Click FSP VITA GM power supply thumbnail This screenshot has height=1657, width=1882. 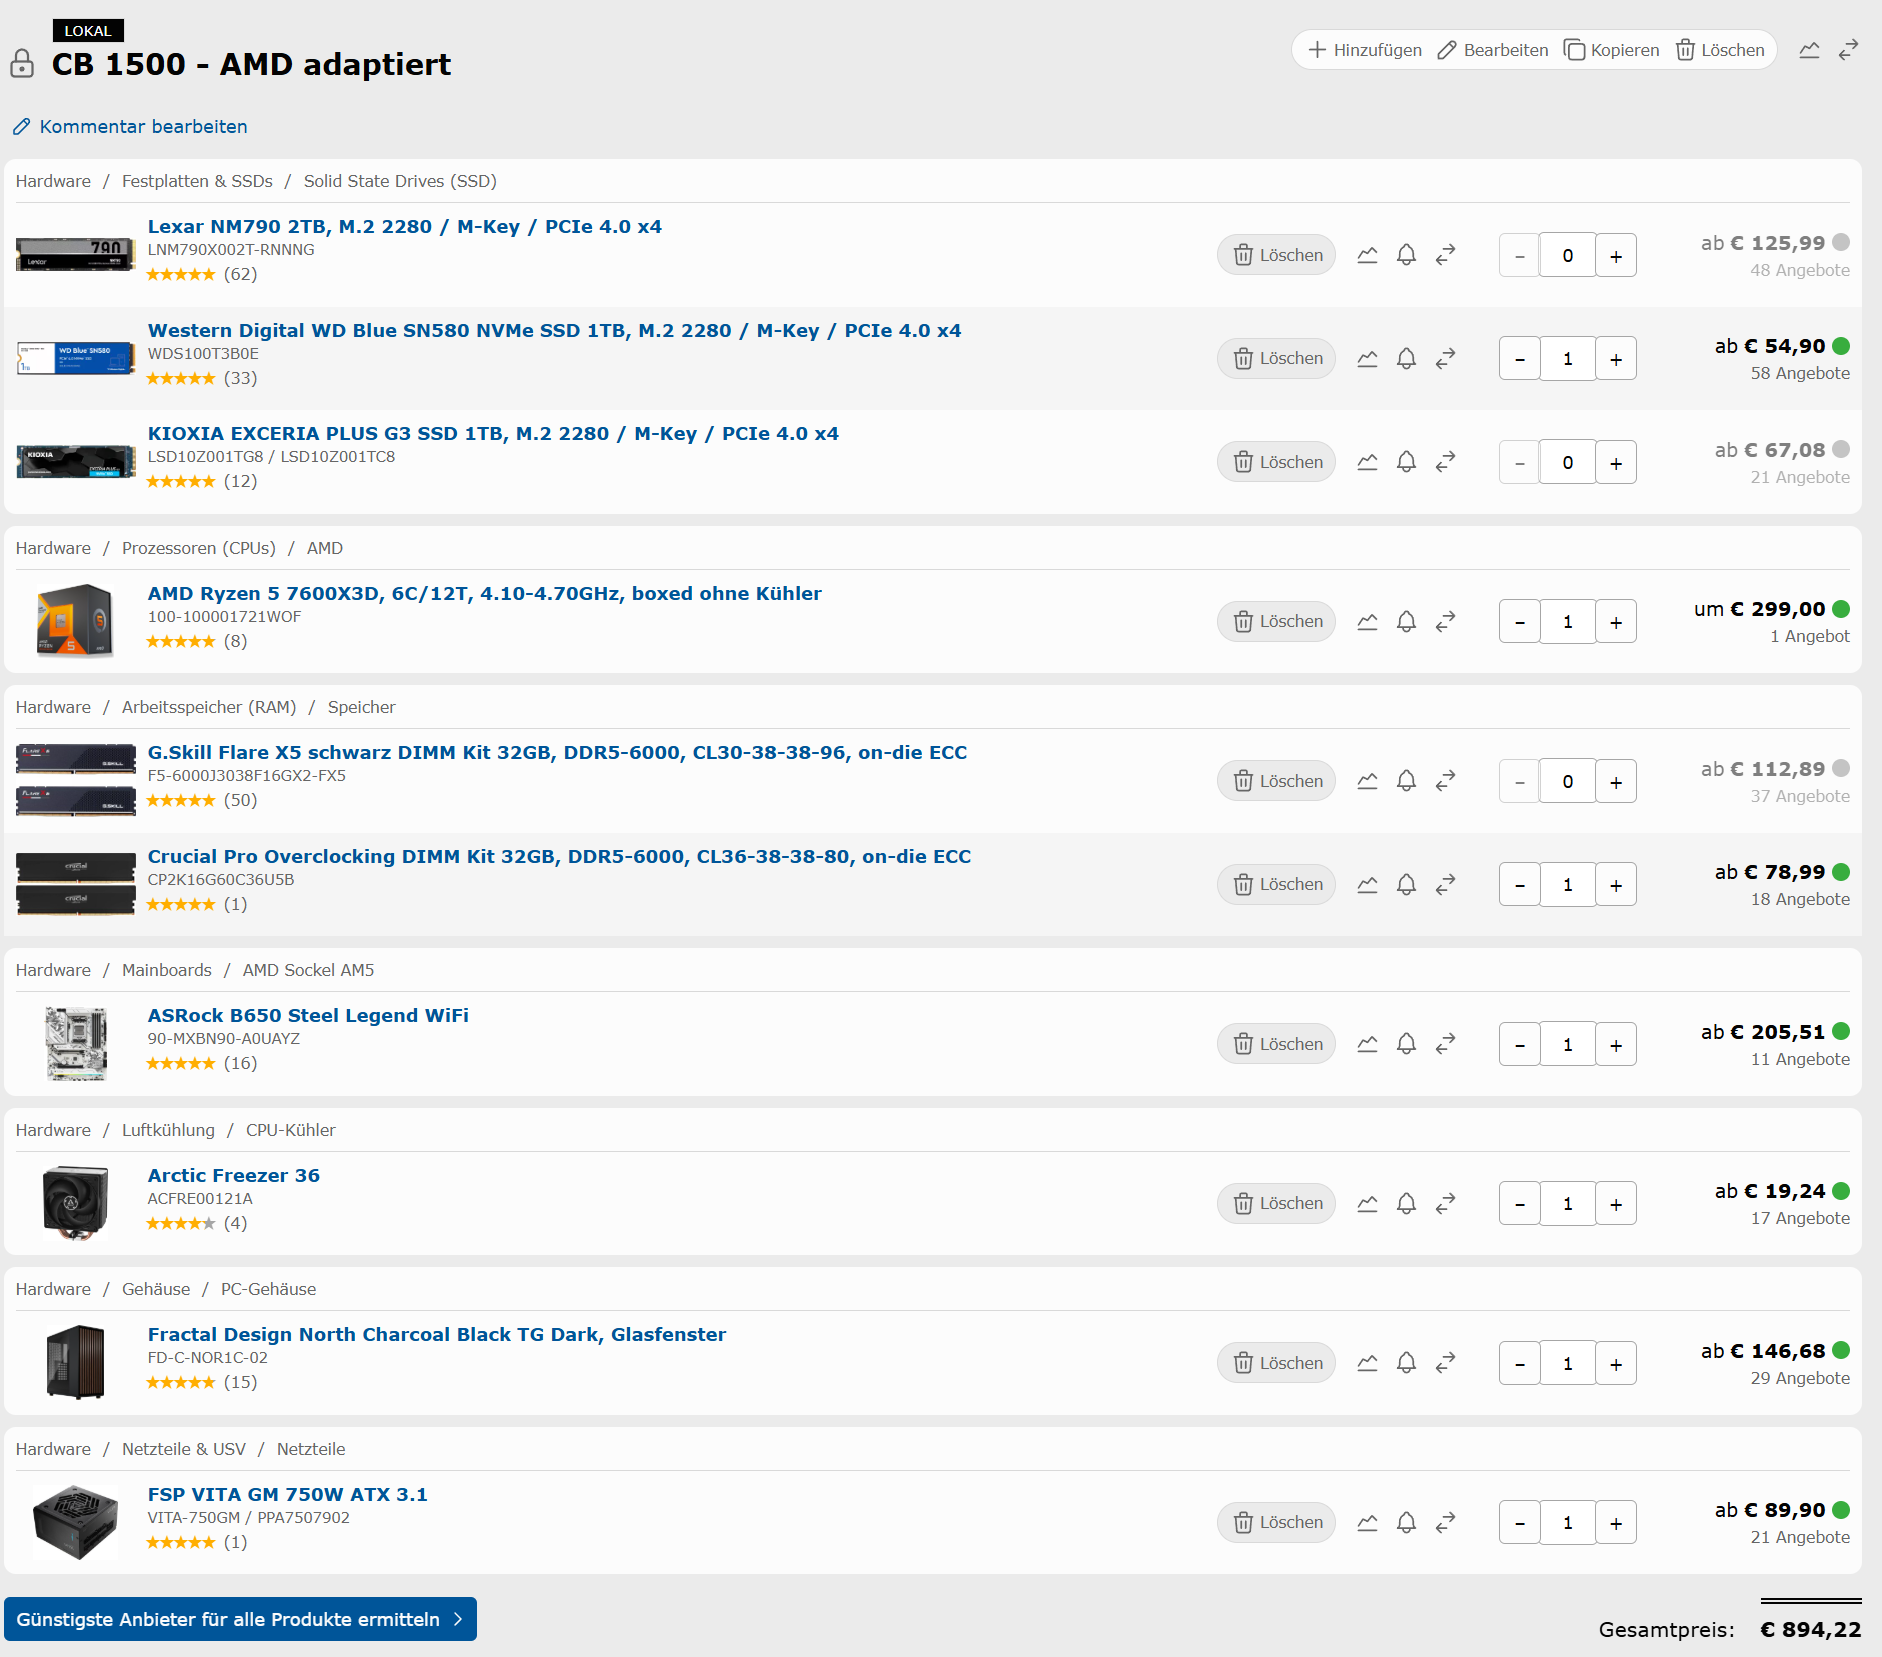[x=76, y=1522]
